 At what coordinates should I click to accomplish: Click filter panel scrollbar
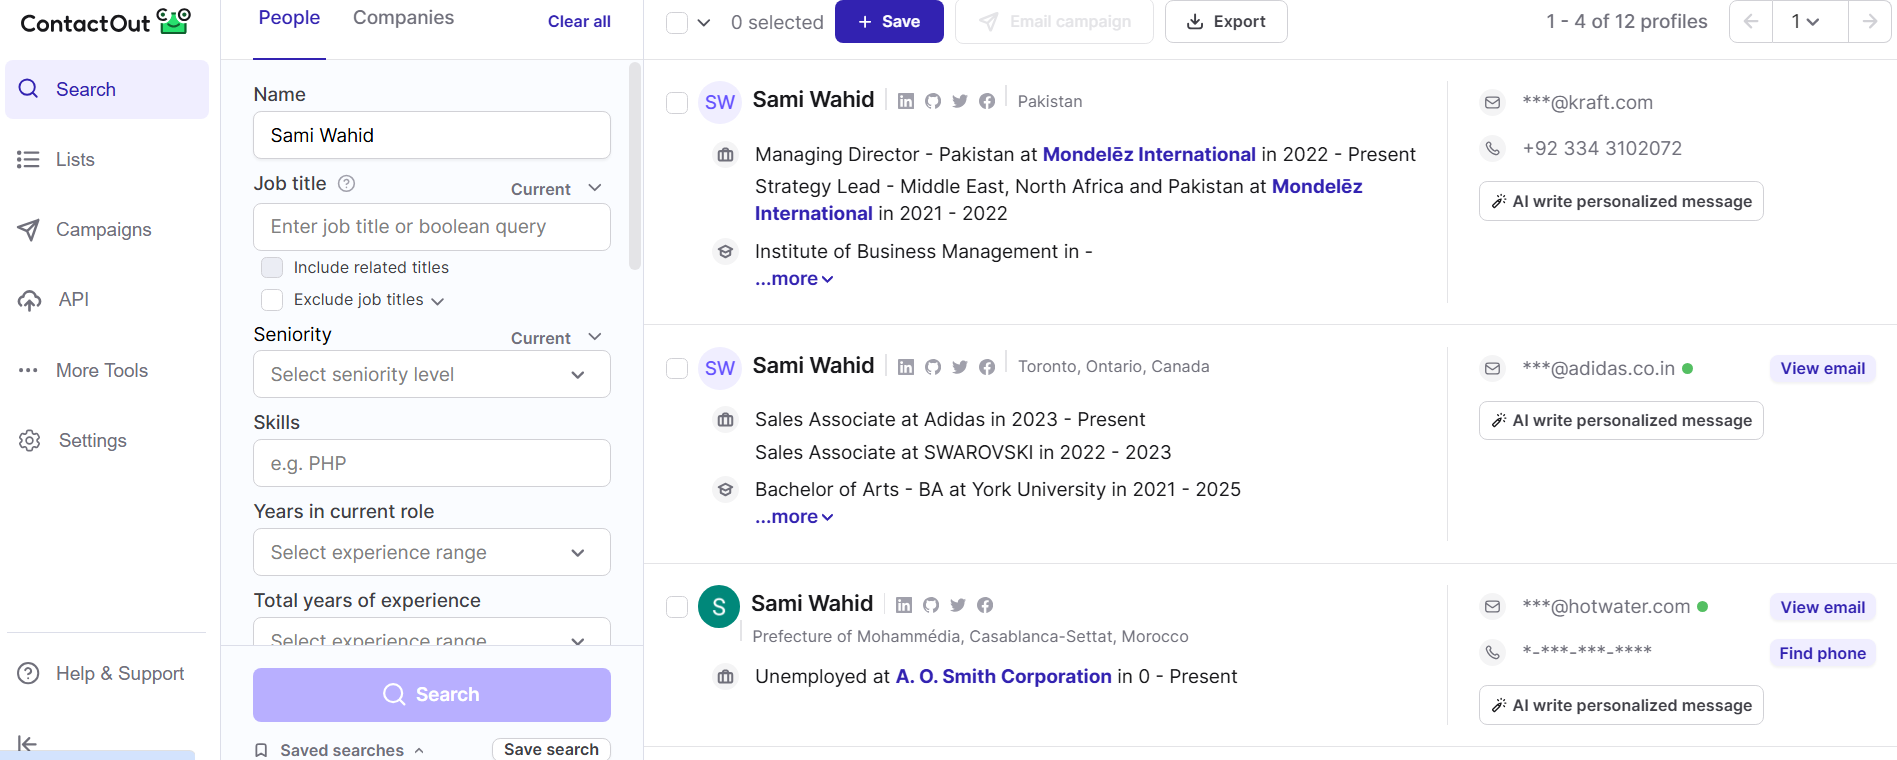click(635, 166)
